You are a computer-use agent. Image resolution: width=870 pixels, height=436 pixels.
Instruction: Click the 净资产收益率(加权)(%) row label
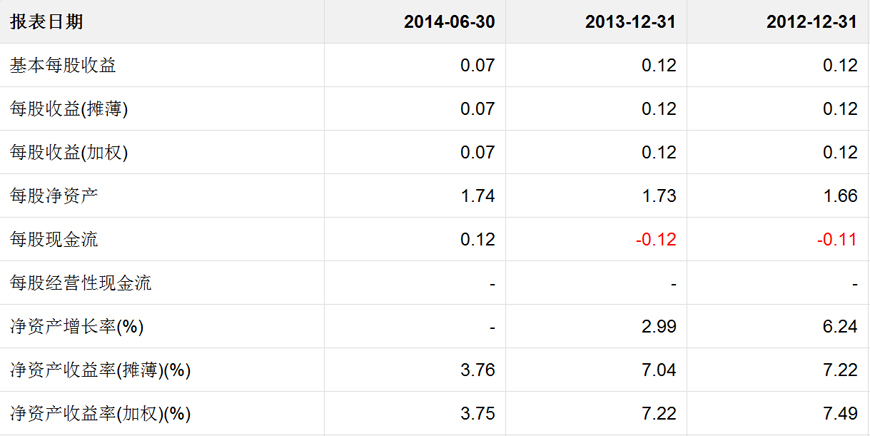point(100,414)
